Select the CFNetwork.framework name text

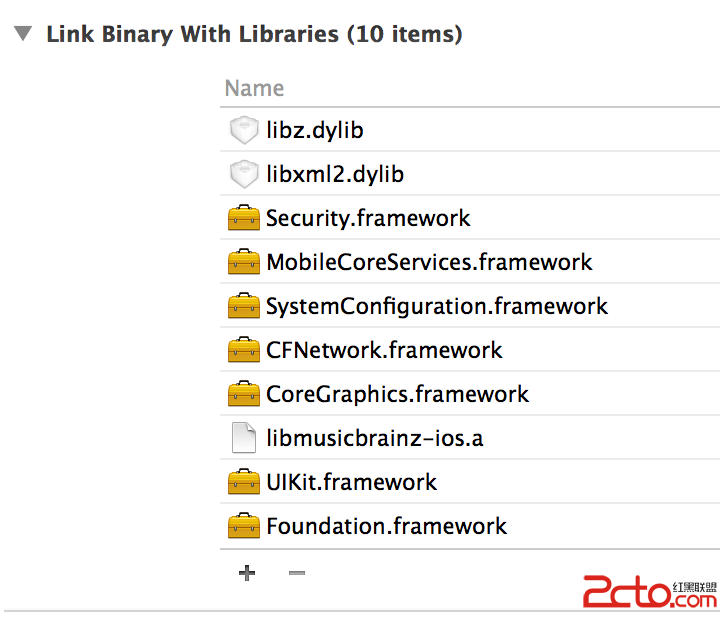coord(384,350)
